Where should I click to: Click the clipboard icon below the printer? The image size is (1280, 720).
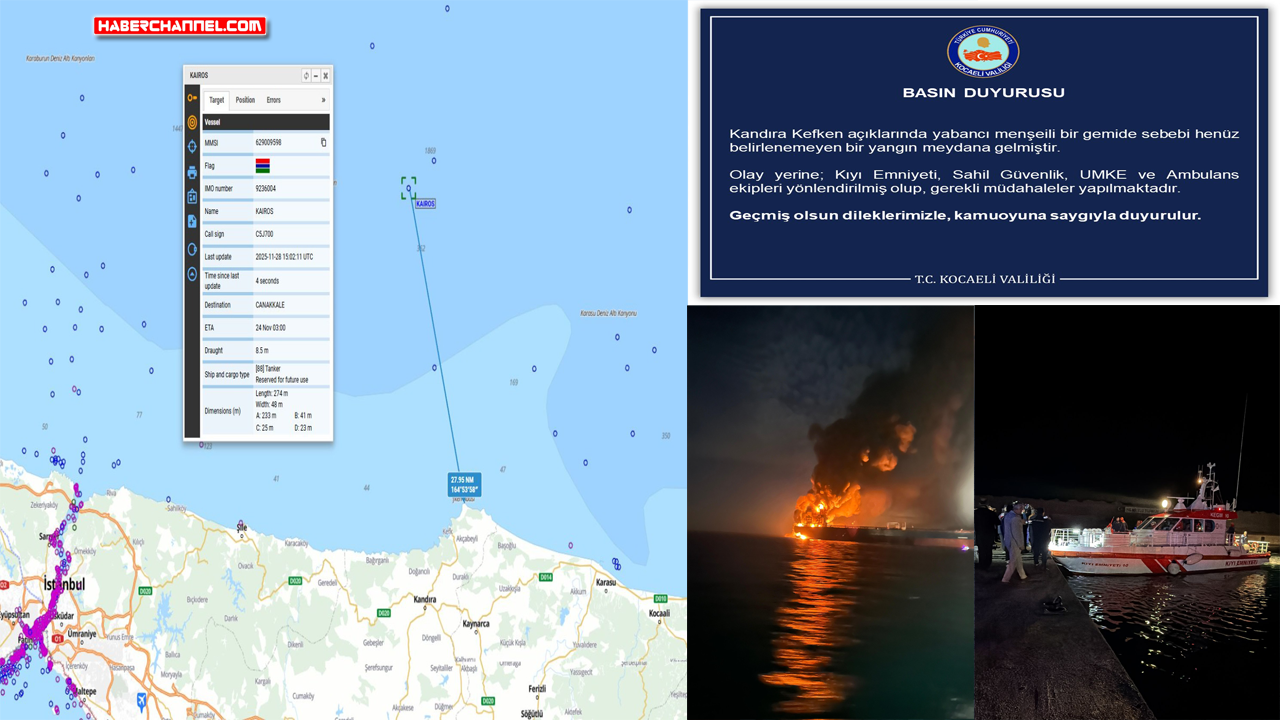192,197
